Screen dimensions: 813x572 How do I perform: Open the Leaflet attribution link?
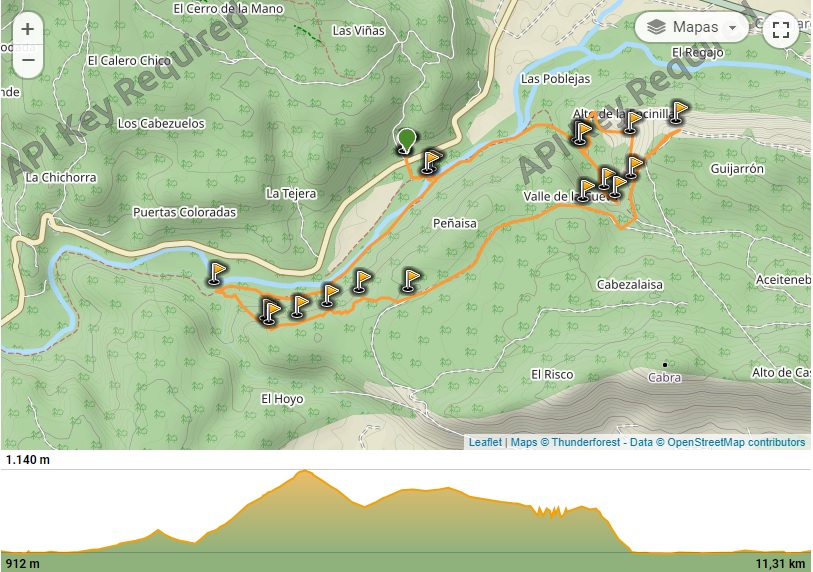pyautogui.click(x=485, y=442)
